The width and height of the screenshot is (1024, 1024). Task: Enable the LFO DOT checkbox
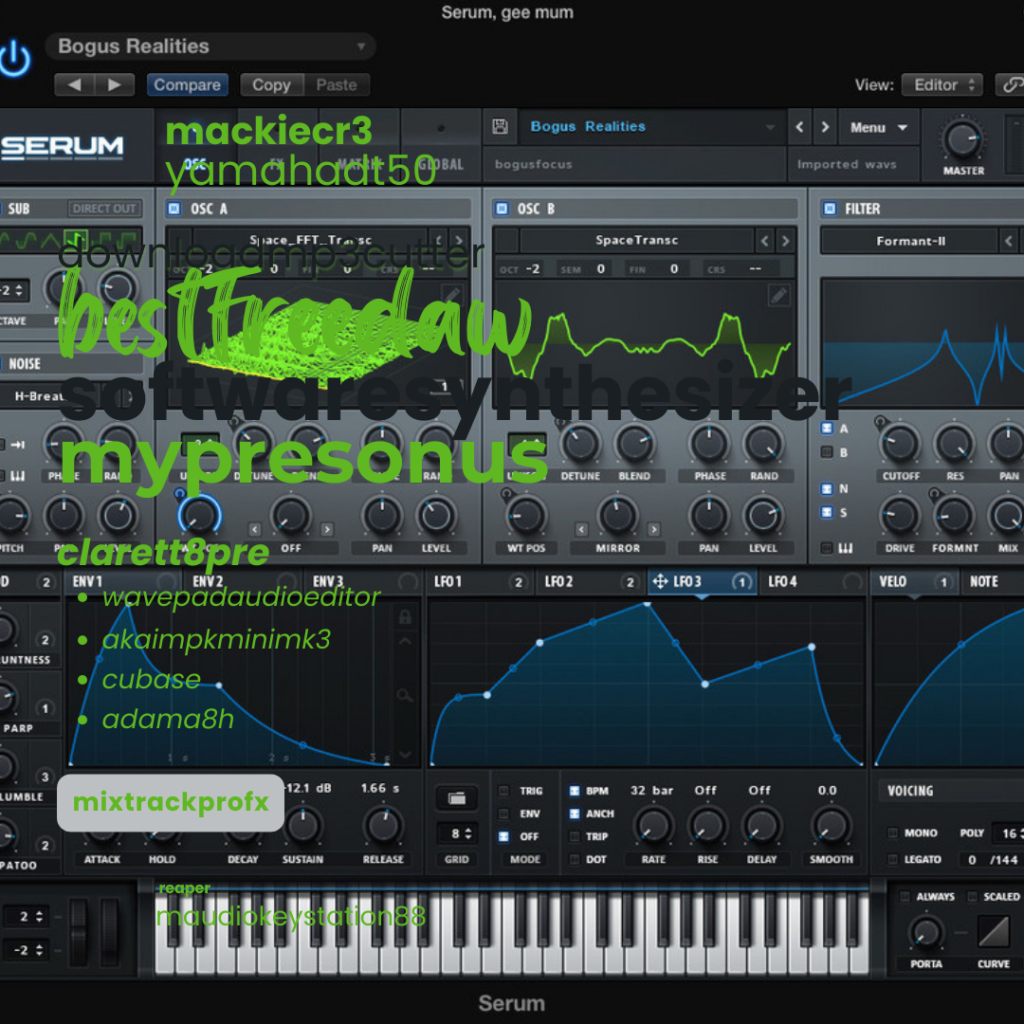[x=575, y=859]
